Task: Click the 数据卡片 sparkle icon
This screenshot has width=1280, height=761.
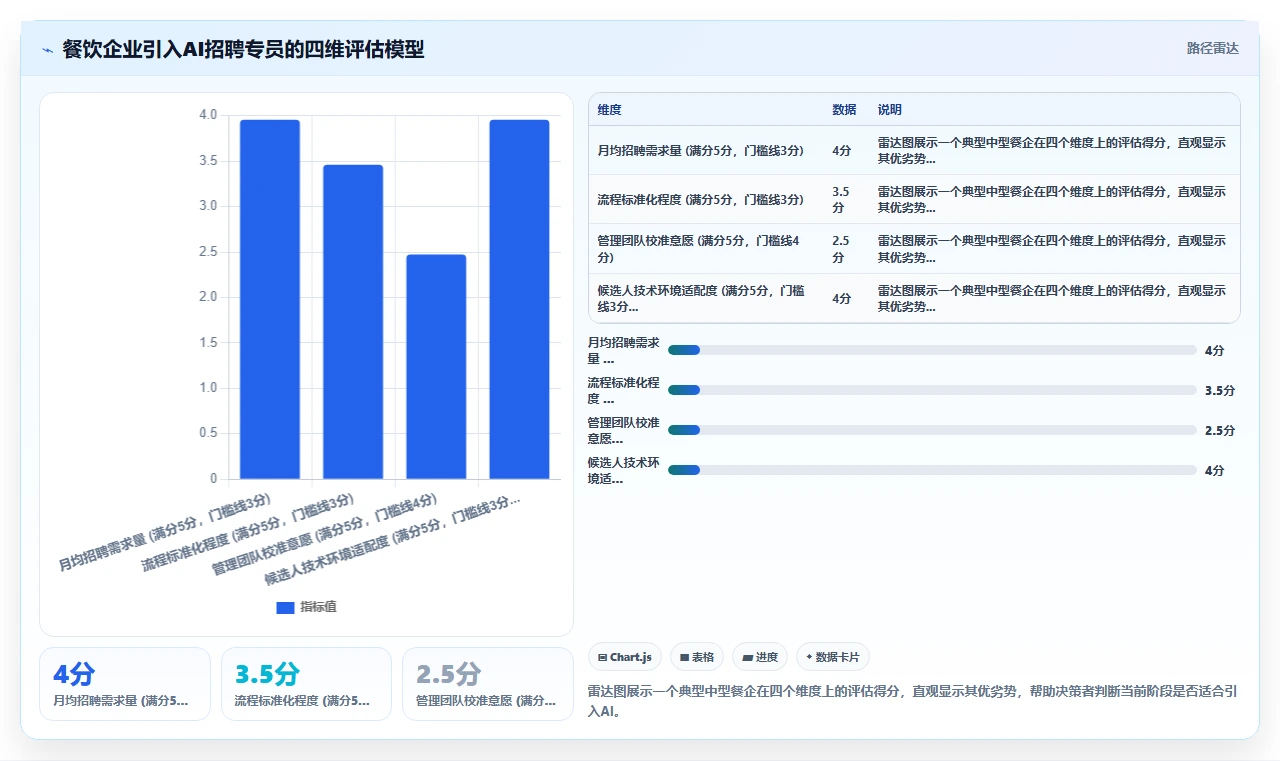Action: 809,657
